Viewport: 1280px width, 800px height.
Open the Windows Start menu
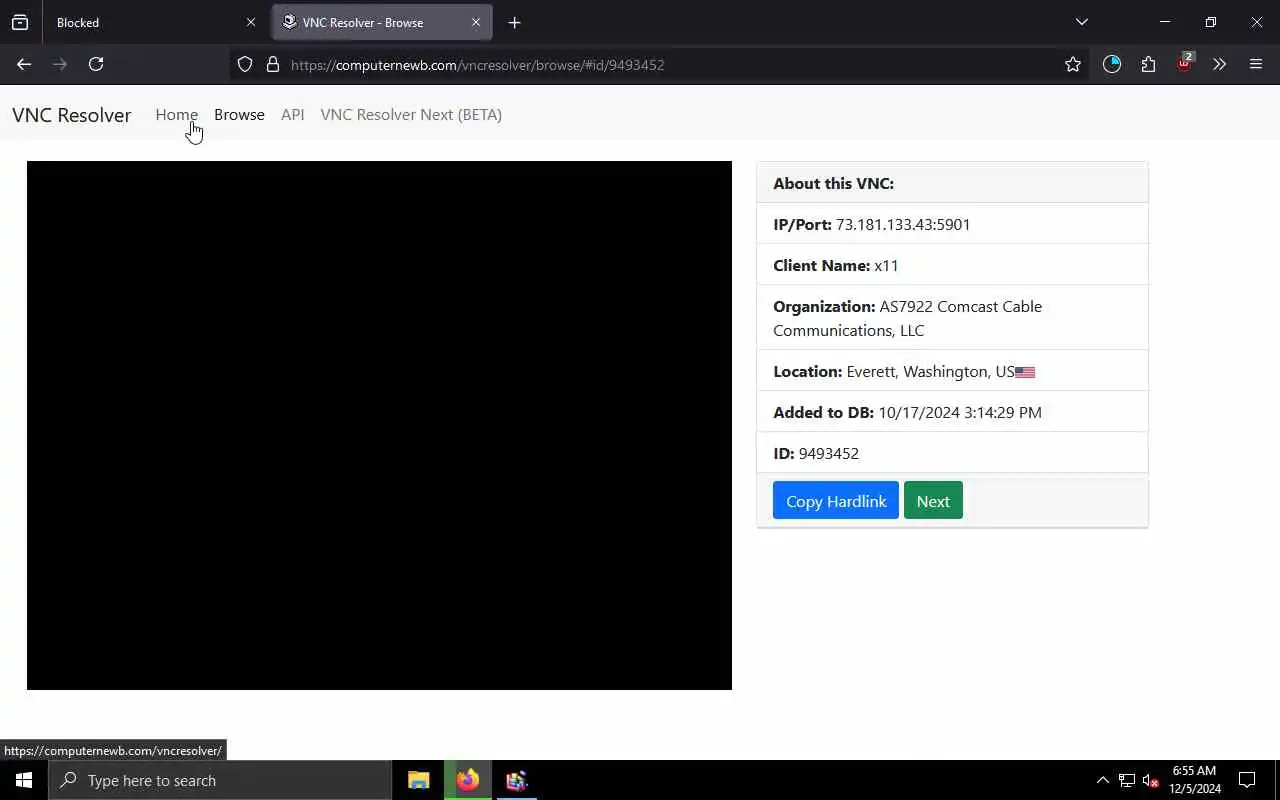(x=24, y=780)
